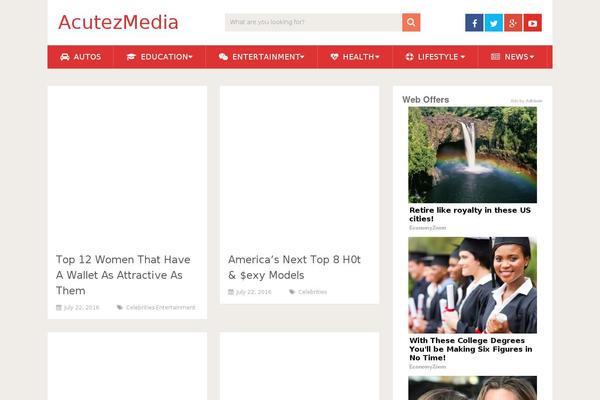Click calendar icon under America's Next Top post

click(231, 292)
